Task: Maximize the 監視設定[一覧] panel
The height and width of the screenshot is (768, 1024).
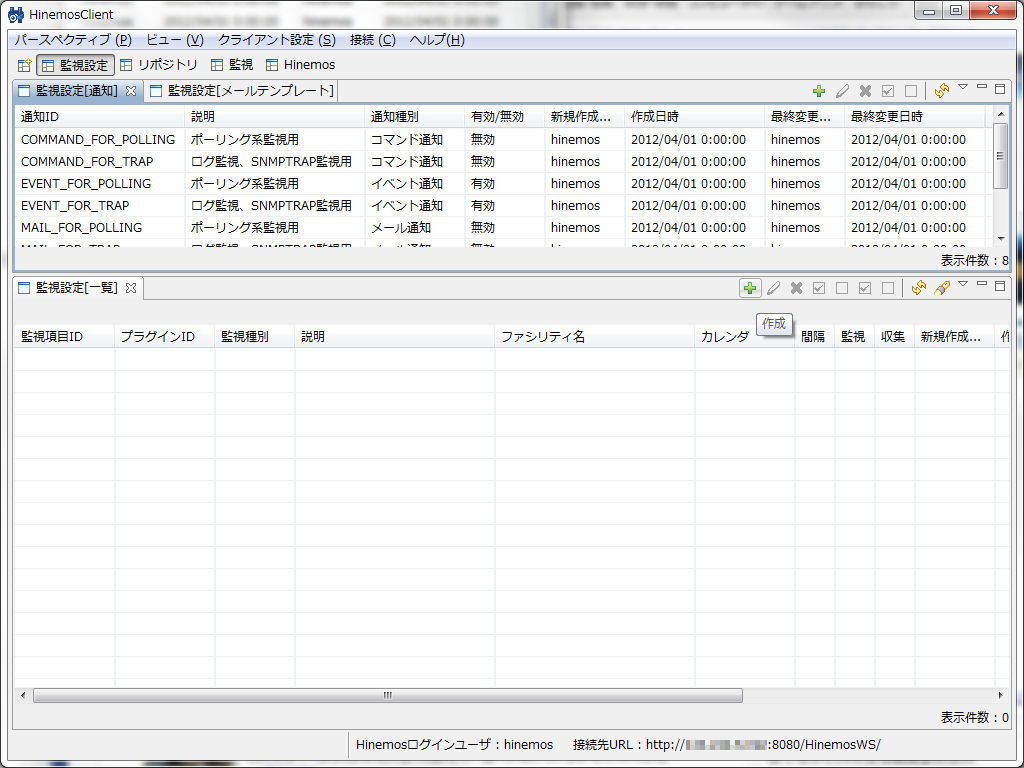Action: [1000, 286]
